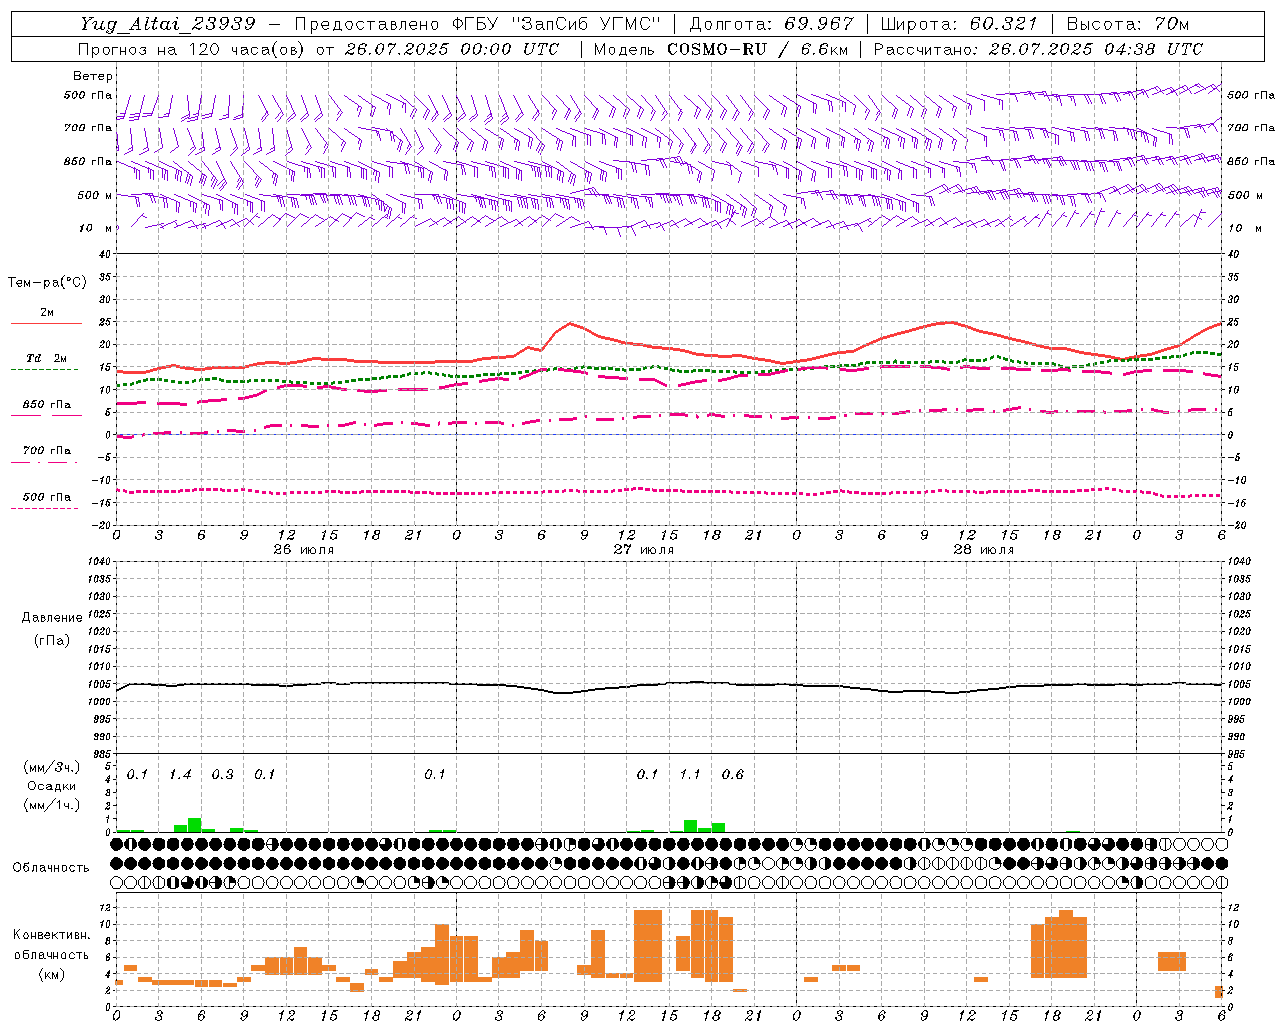The height and width of the screenshot is (1024, 1280).
Task: Click the Долгота: 69.967 value
Action: [x=772, y=24]
